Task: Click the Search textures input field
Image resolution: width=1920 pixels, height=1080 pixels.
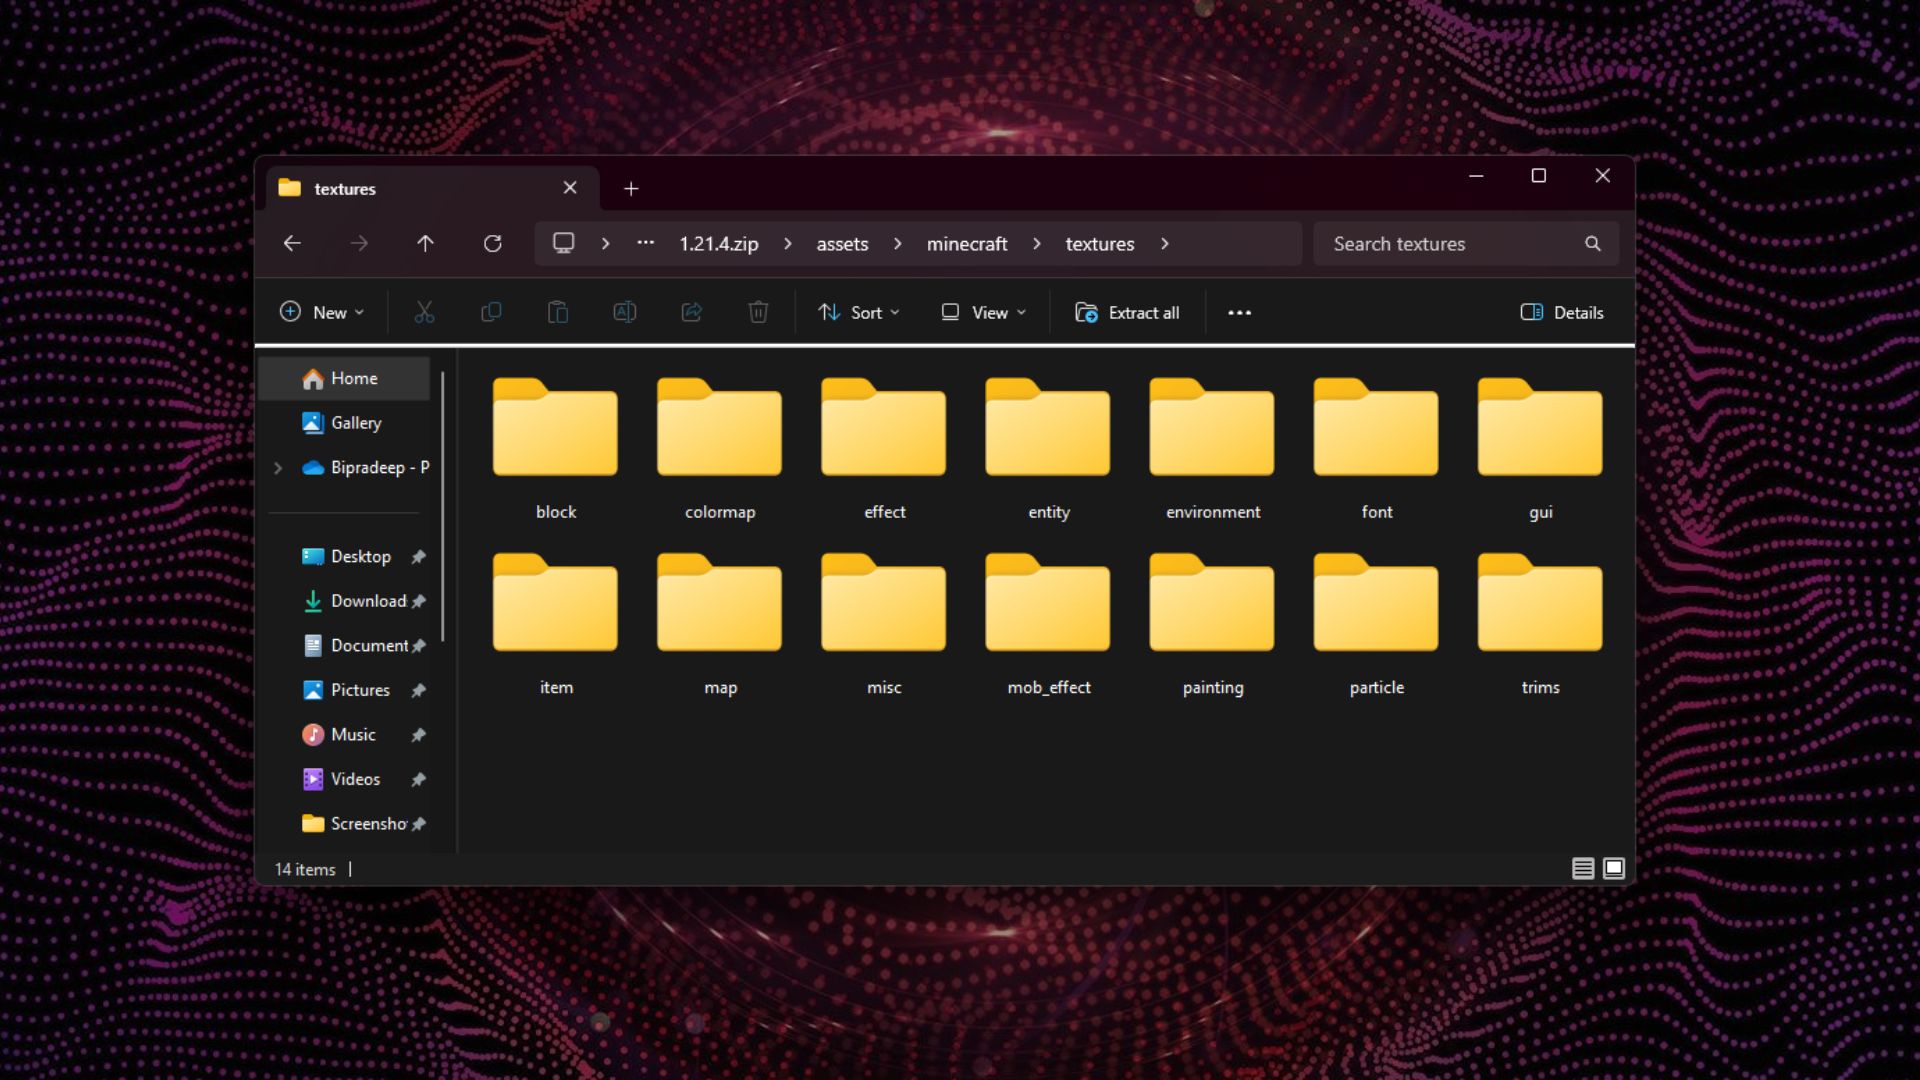Action: (x=1450, y=243)
